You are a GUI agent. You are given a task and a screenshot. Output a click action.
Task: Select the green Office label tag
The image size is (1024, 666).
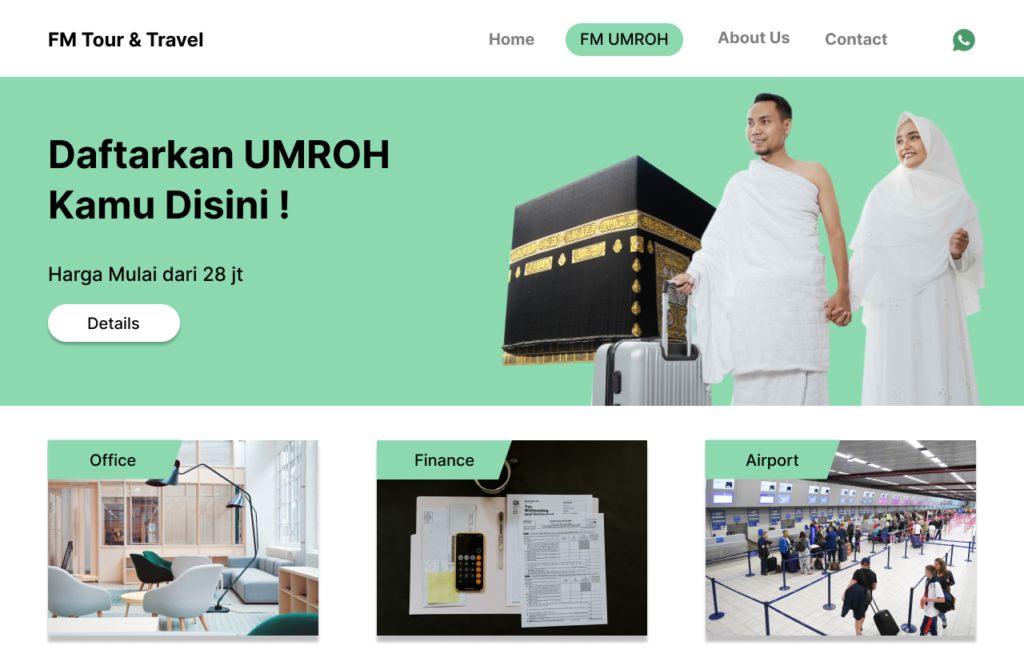112,460
